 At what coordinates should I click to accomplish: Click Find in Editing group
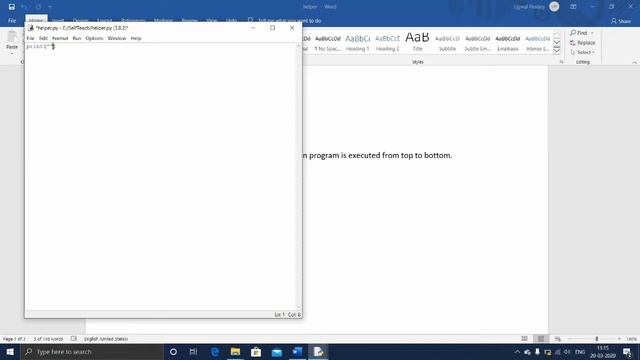(x=579, y=33)
